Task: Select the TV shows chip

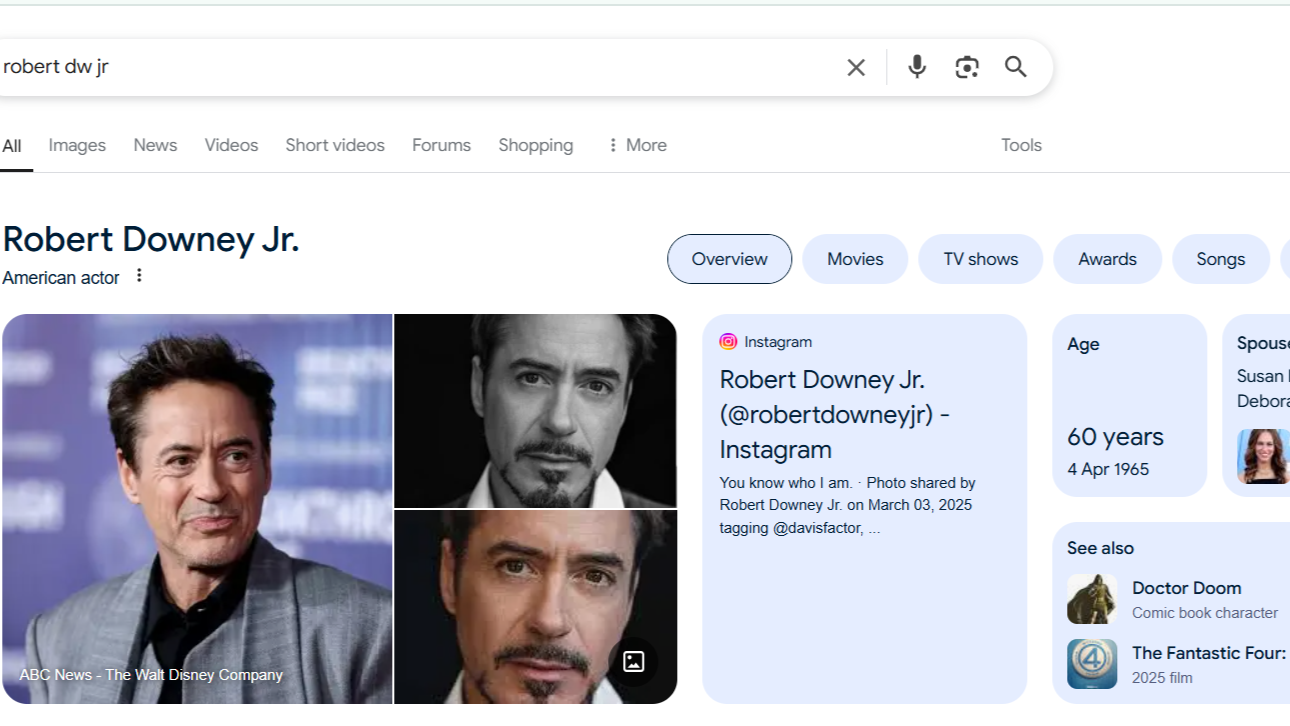Action: pyautogui.click(x=981, y=259)
